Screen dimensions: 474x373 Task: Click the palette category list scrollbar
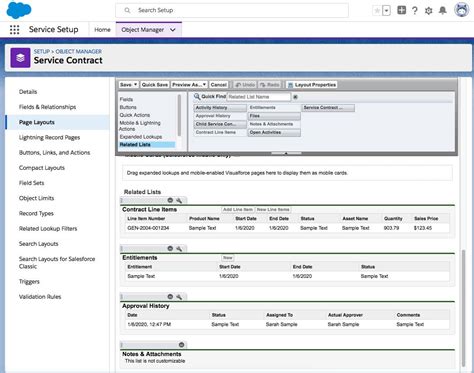(179, 115)
